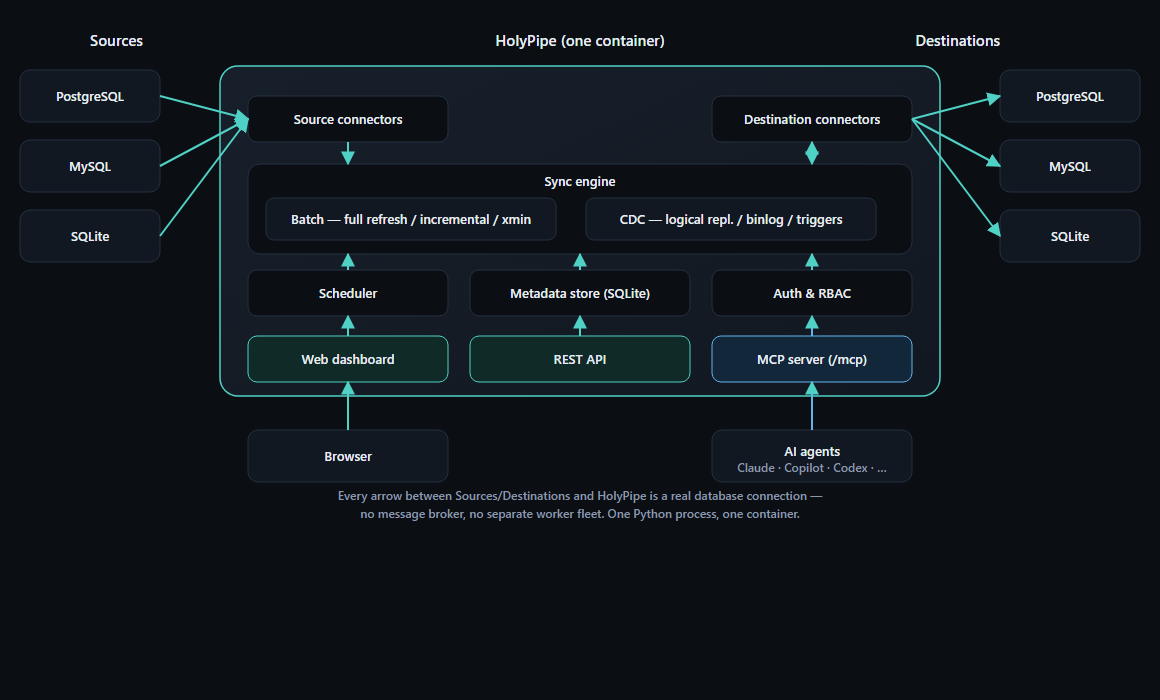Click the 'AI agents' title
Viewport: 1160px width, 700px height.
pyautogui.click(x=812, y=451)
